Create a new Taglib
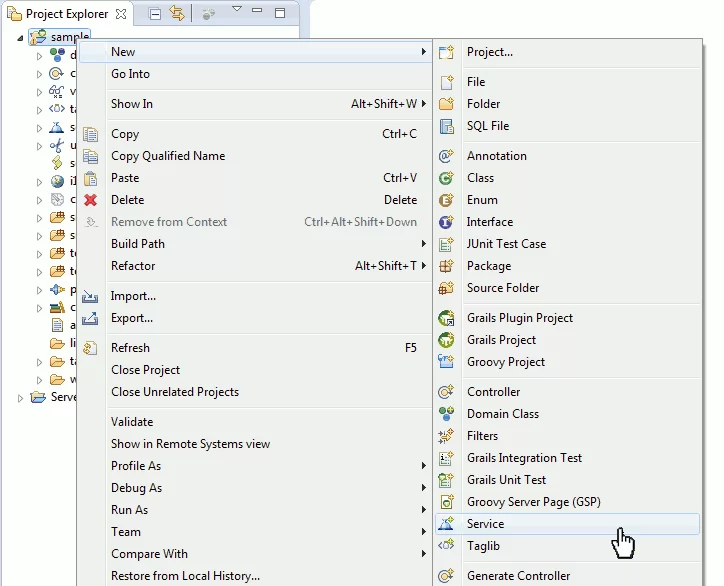The image size is (724, 586). click(x=567, y=546)
